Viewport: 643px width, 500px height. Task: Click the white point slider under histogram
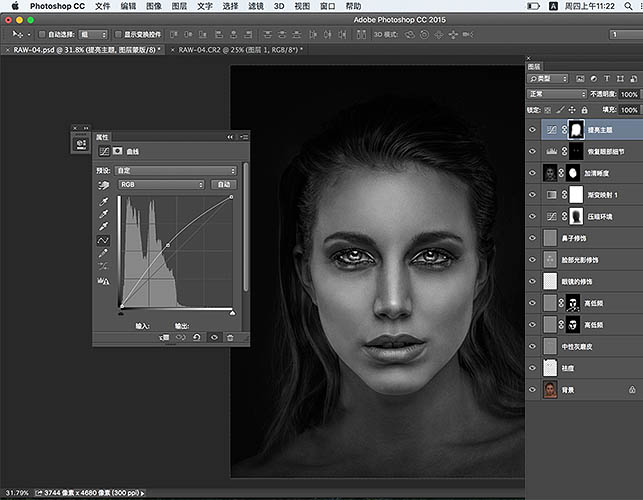pos(232,311)
